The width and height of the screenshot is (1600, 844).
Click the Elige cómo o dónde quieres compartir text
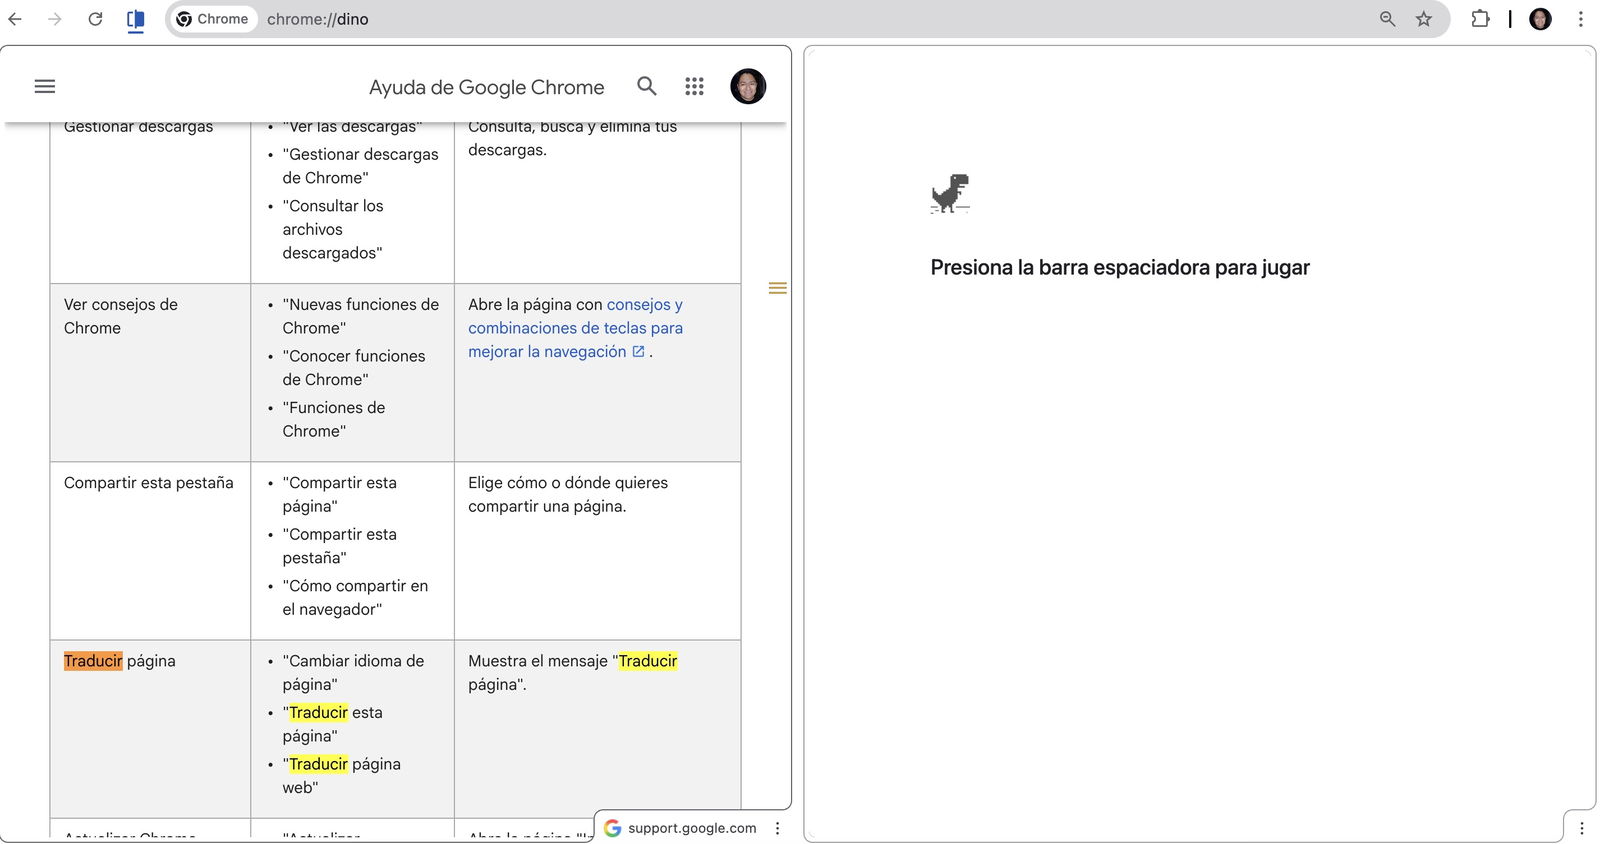tap(568, 495)
